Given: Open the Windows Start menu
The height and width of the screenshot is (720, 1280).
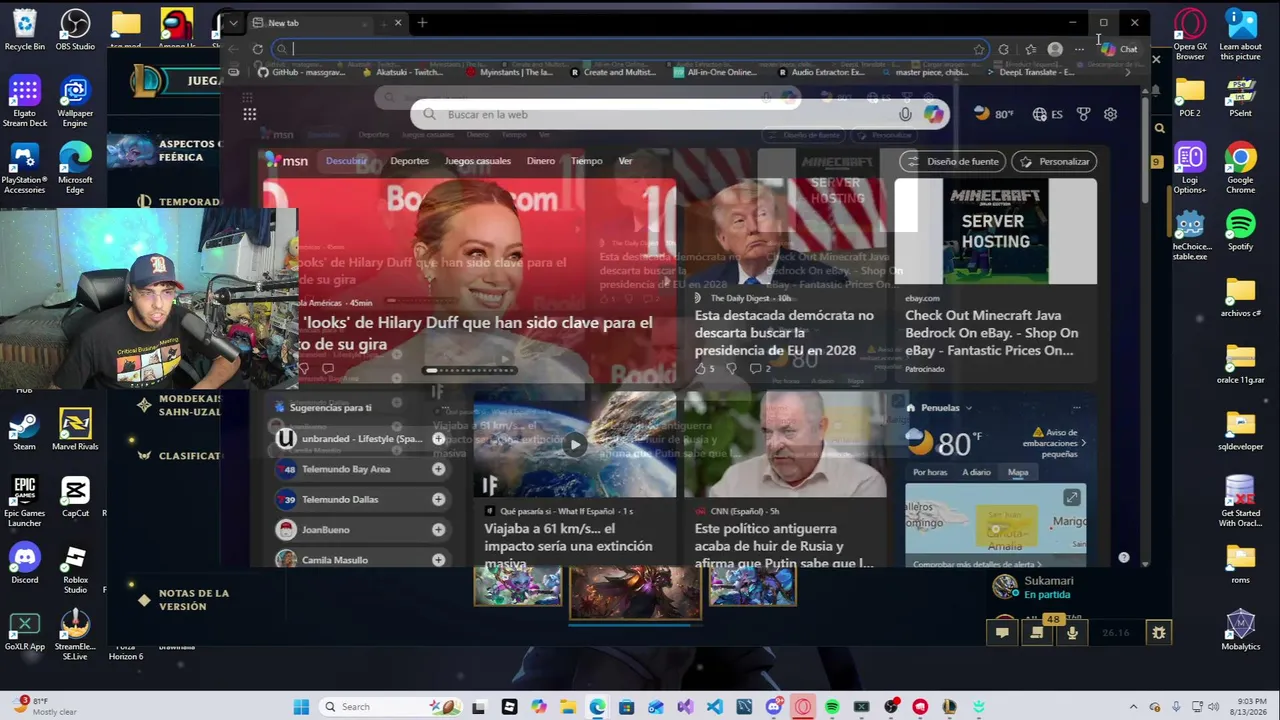Looking at the screenshot, I should 301,707.
